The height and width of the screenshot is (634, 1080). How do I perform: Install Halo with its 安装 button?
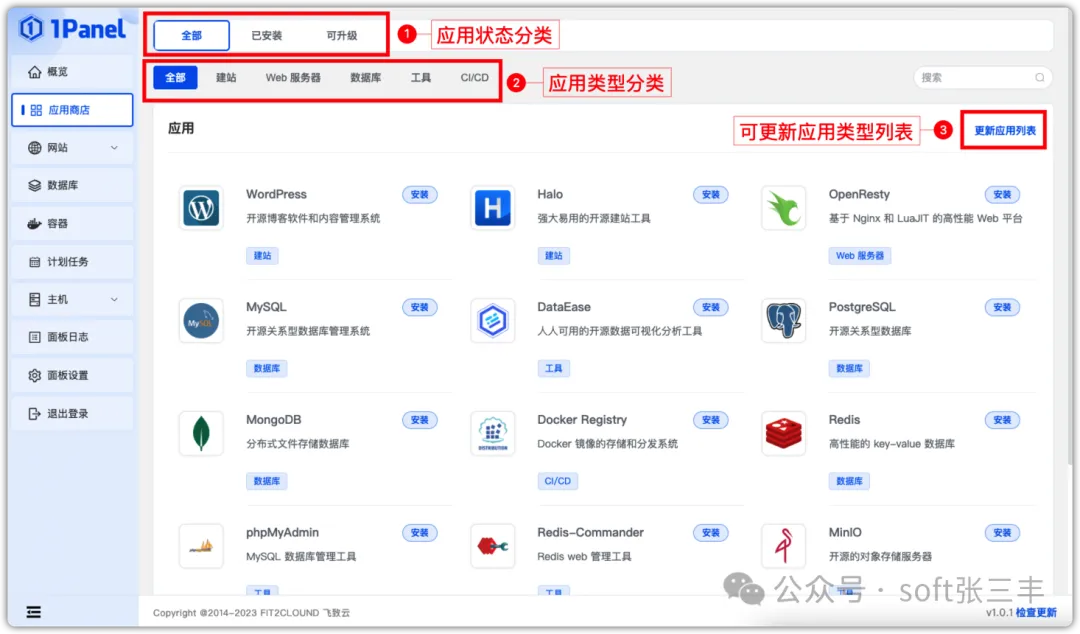click(711, 195)
